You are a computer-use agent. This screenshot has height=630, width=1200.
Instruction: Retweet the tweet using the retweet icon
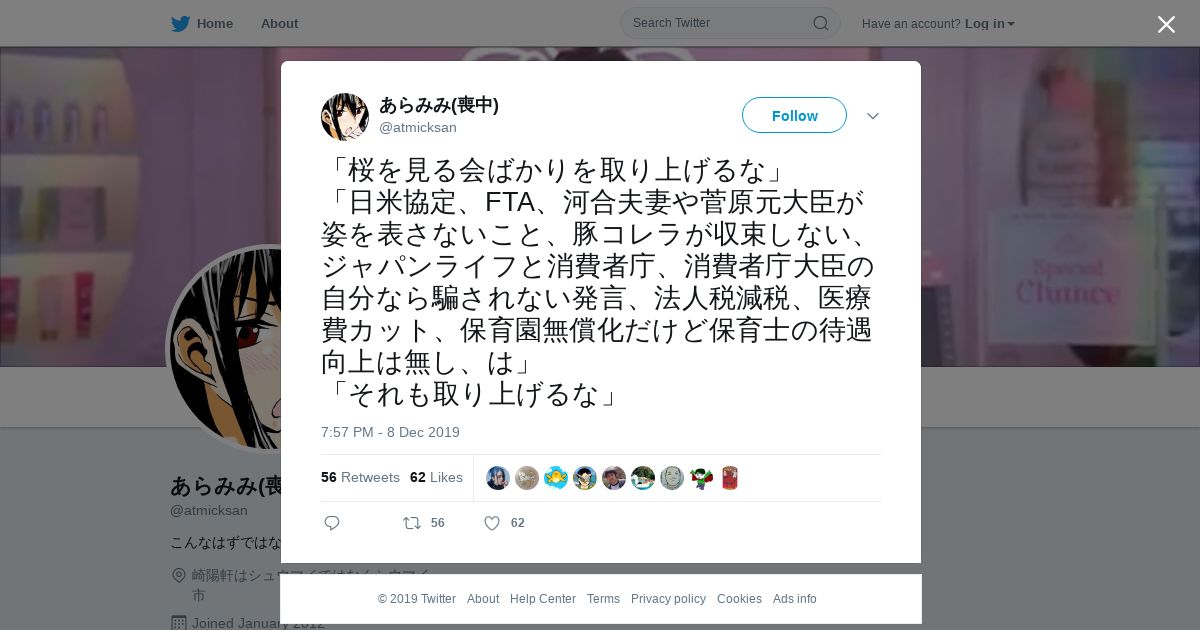click(411, 523)
